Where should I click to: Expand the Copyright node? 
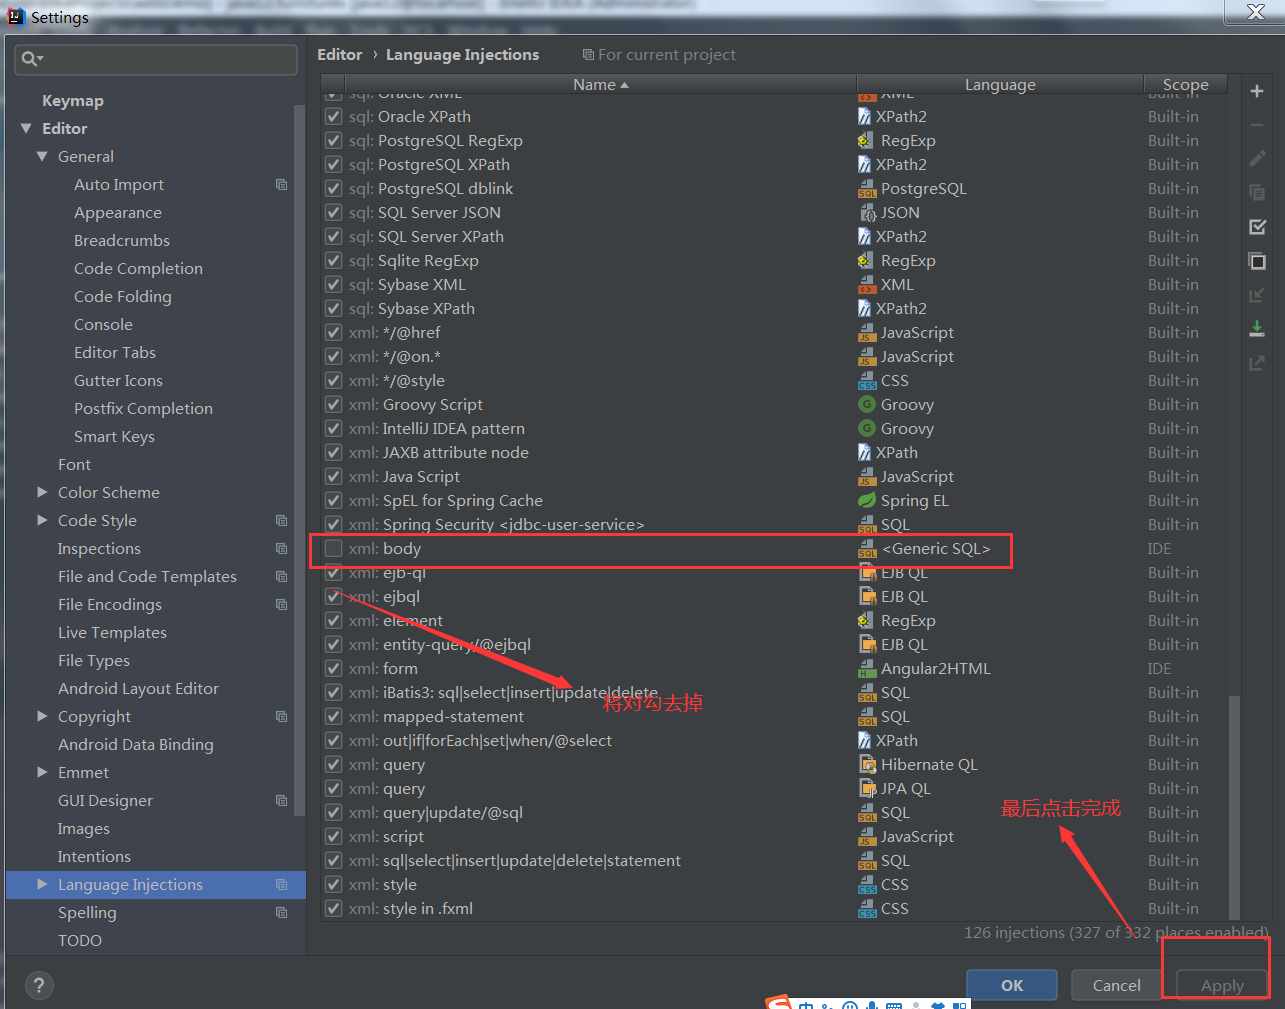tap(42, 716)
